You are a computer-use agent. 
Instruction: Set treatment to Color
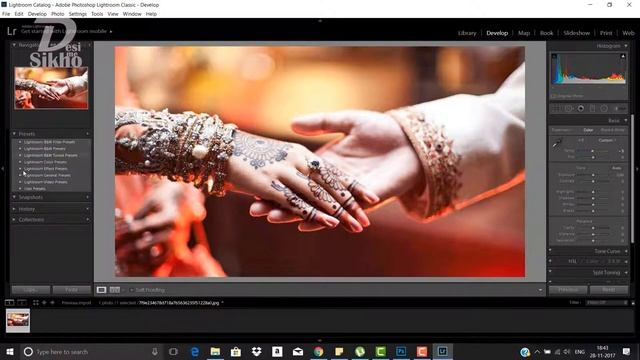588,130
